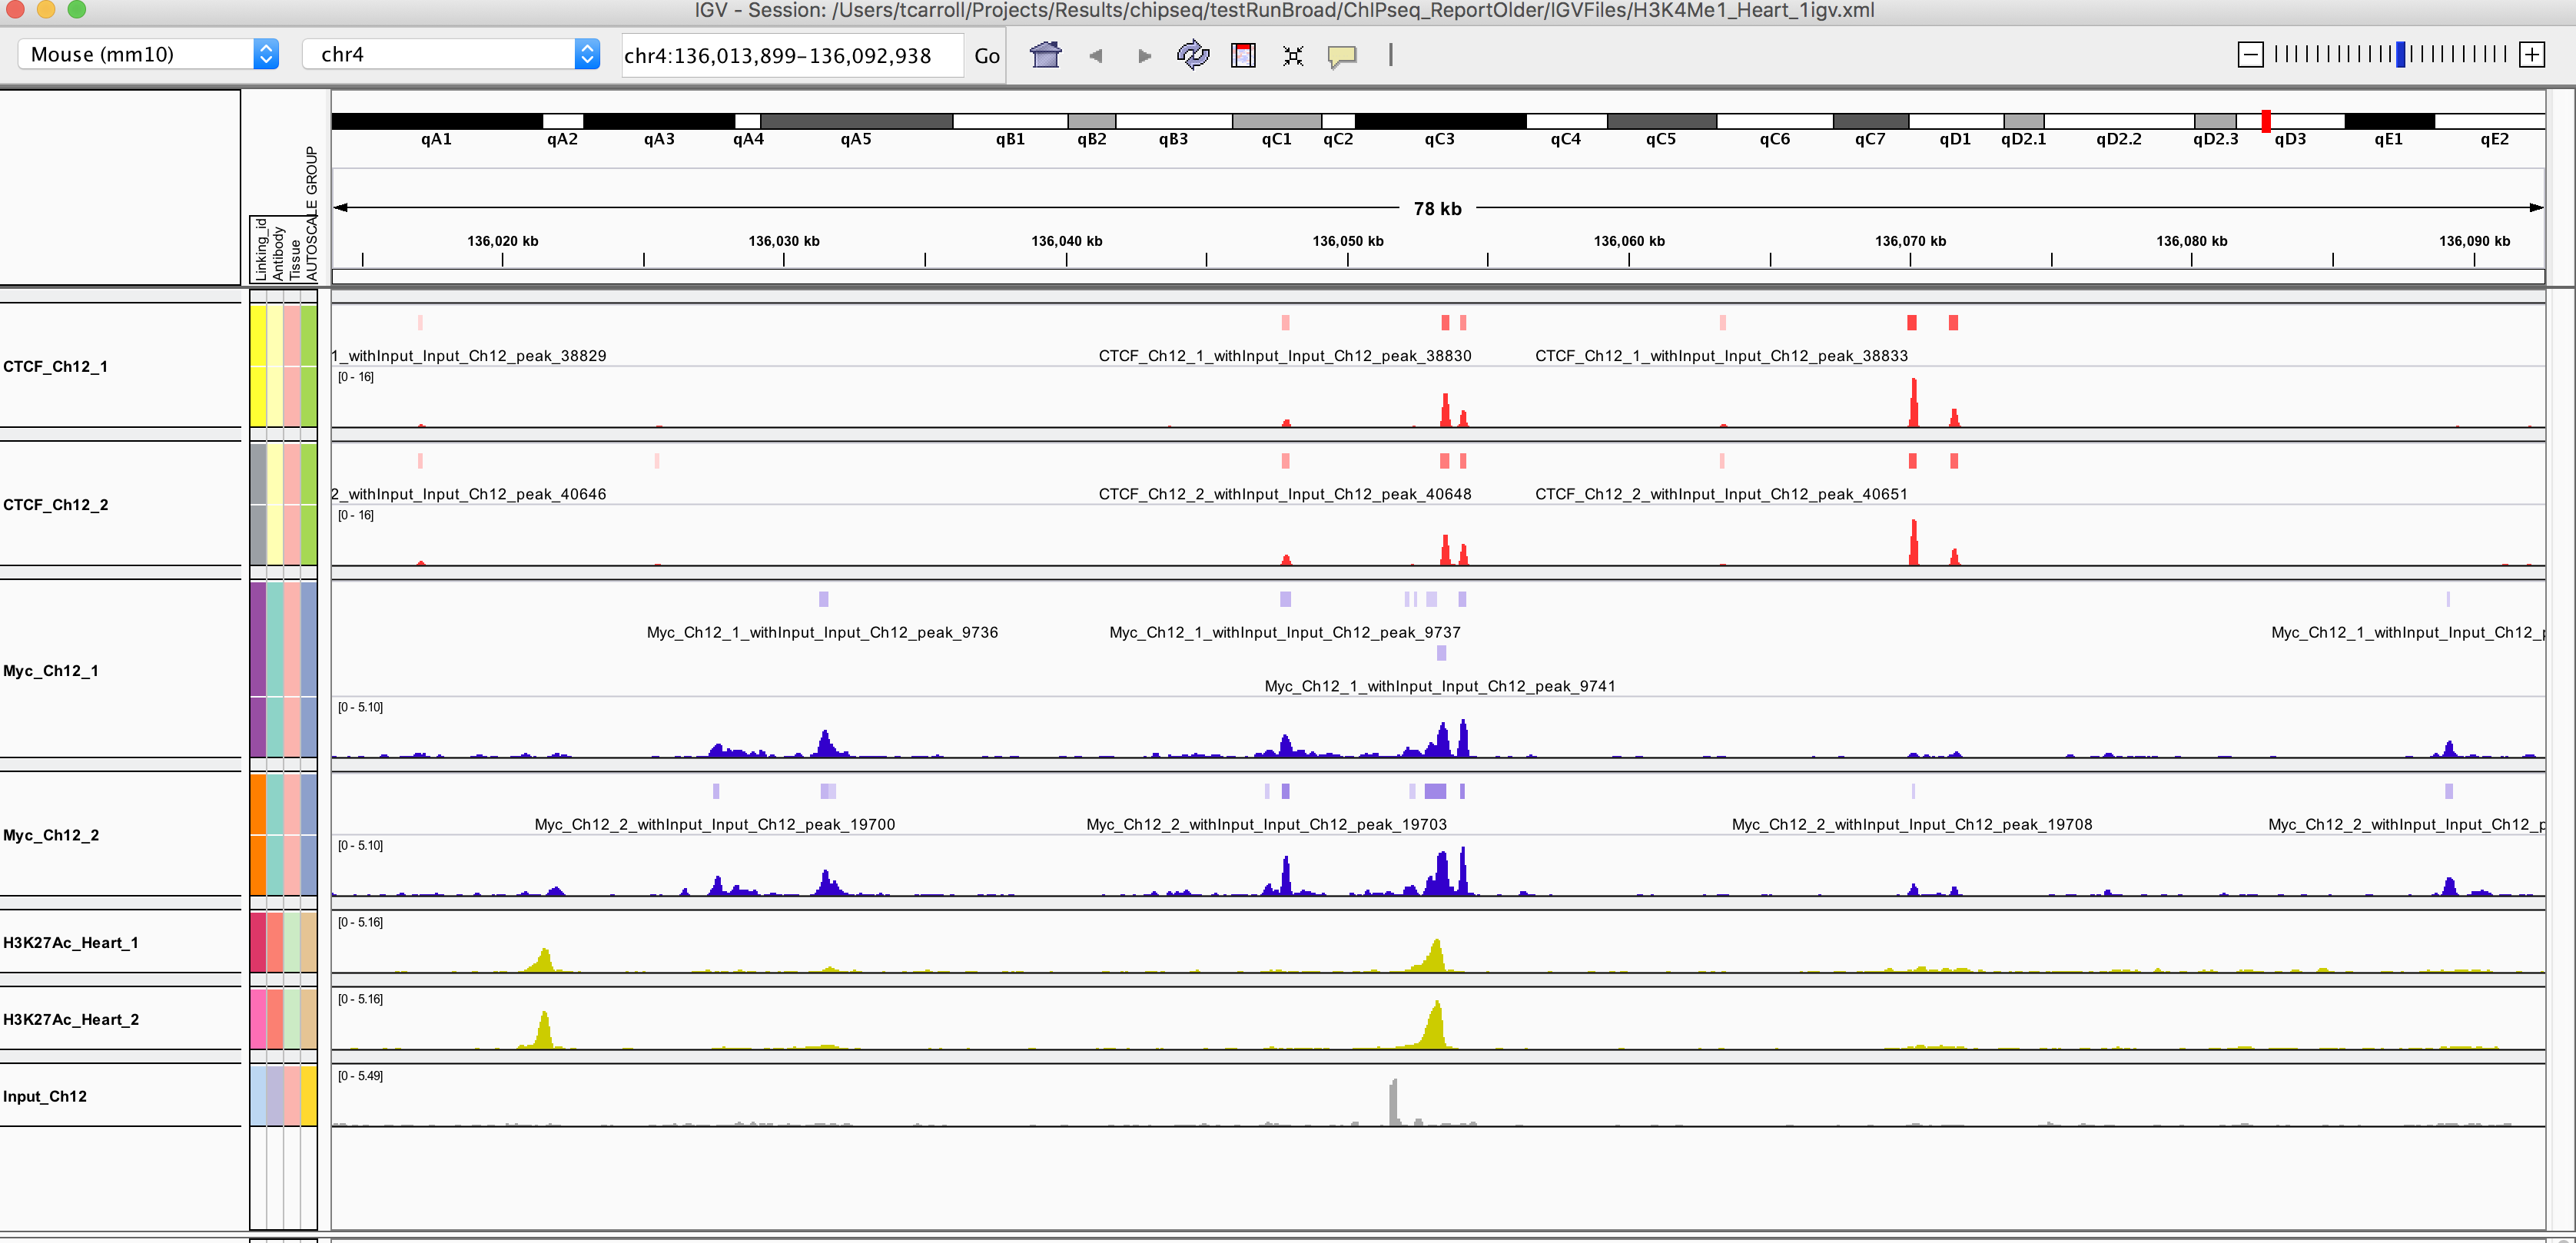Zoom out with the minus icon
This screenshot has height=1243, width=2576.
pyautogui.click(x=2250, y=55)
